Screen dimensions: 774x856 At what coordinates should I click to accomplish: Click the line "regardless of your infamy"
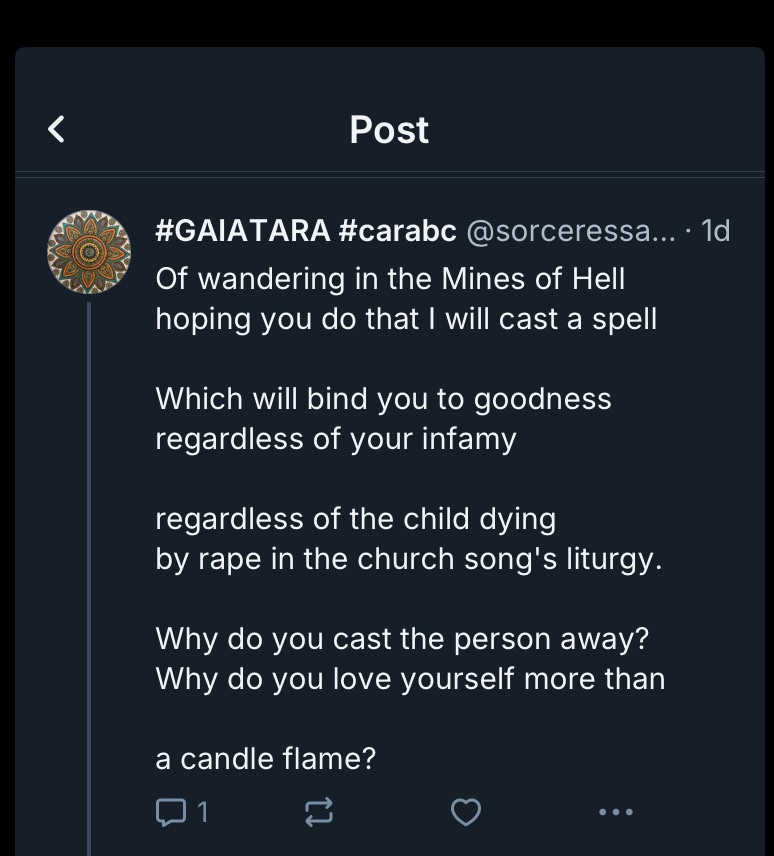click(x=336, y=439)
